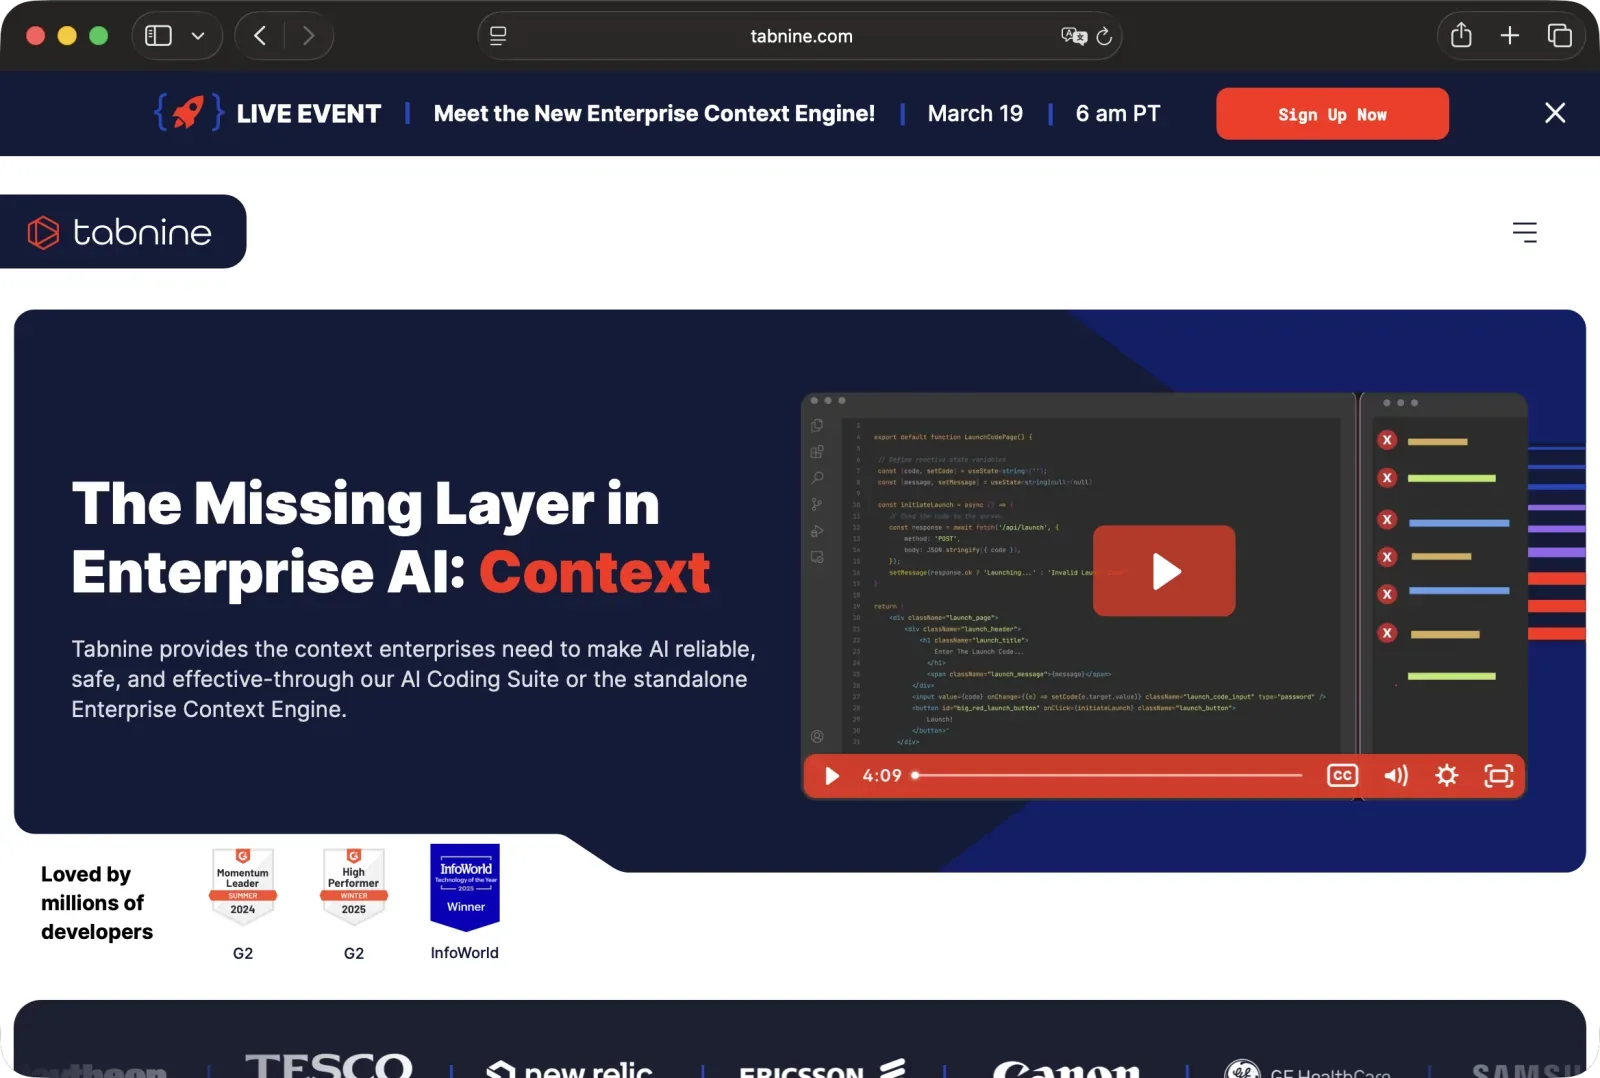Expand the sidebar tab group dropdown
This screenshot has height=1078, width=1600.
(x=198, y=36)
